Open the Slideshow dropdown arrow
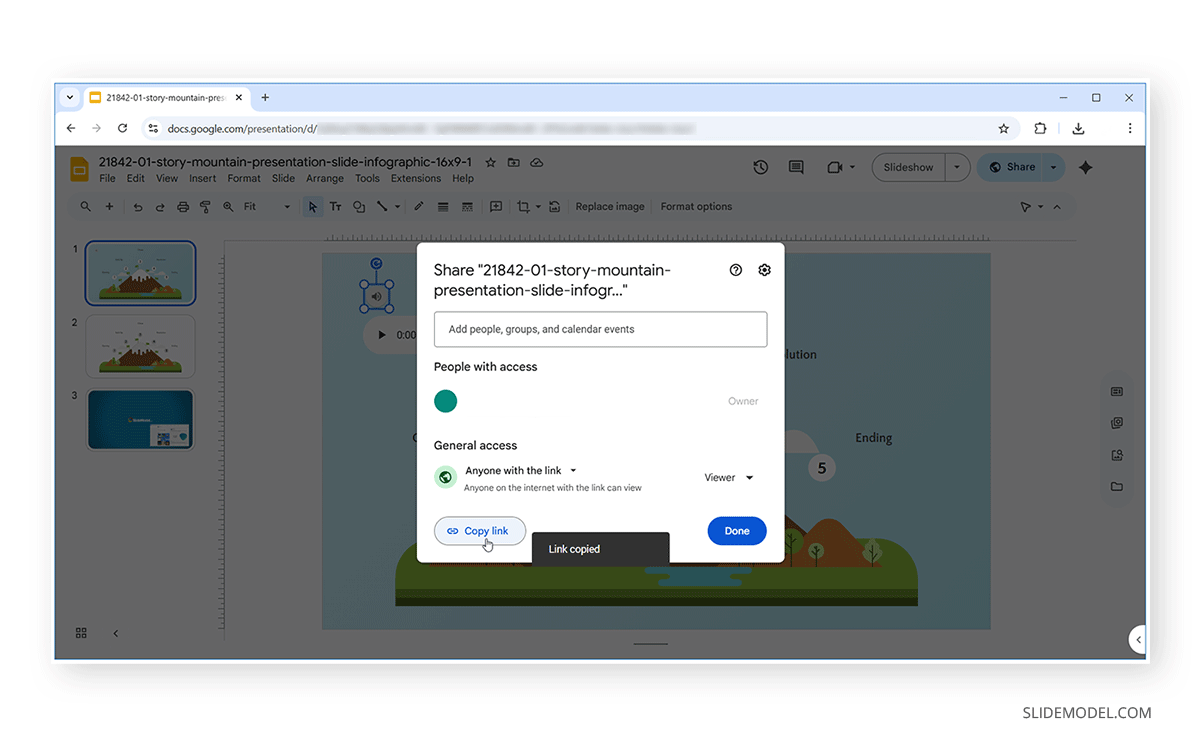The image size is (1200, 743). pos(956,167)
